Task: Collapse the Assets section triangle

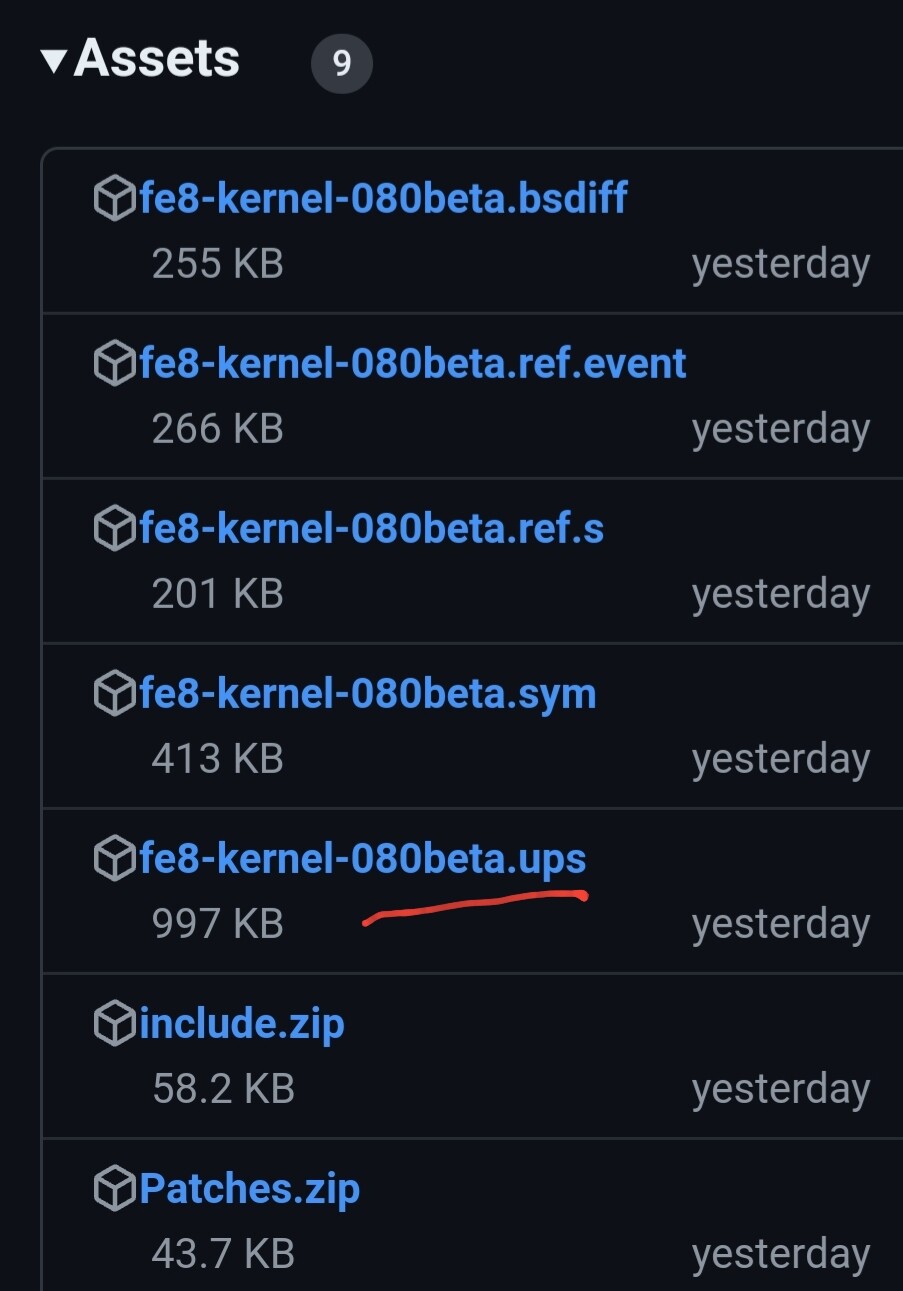Action: 54,60
